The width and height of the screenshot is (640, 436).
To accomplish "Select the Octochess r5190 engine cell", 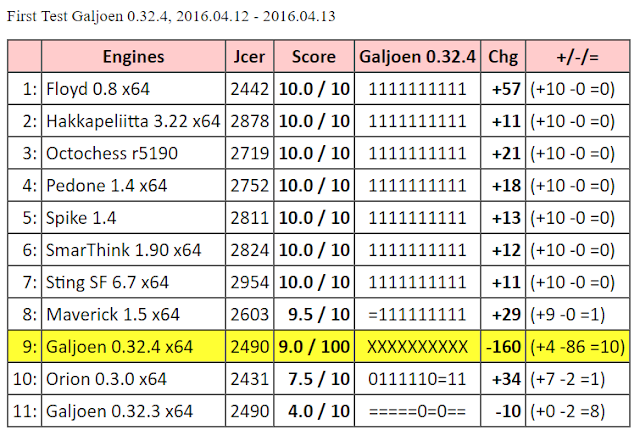I will point(133,153).
